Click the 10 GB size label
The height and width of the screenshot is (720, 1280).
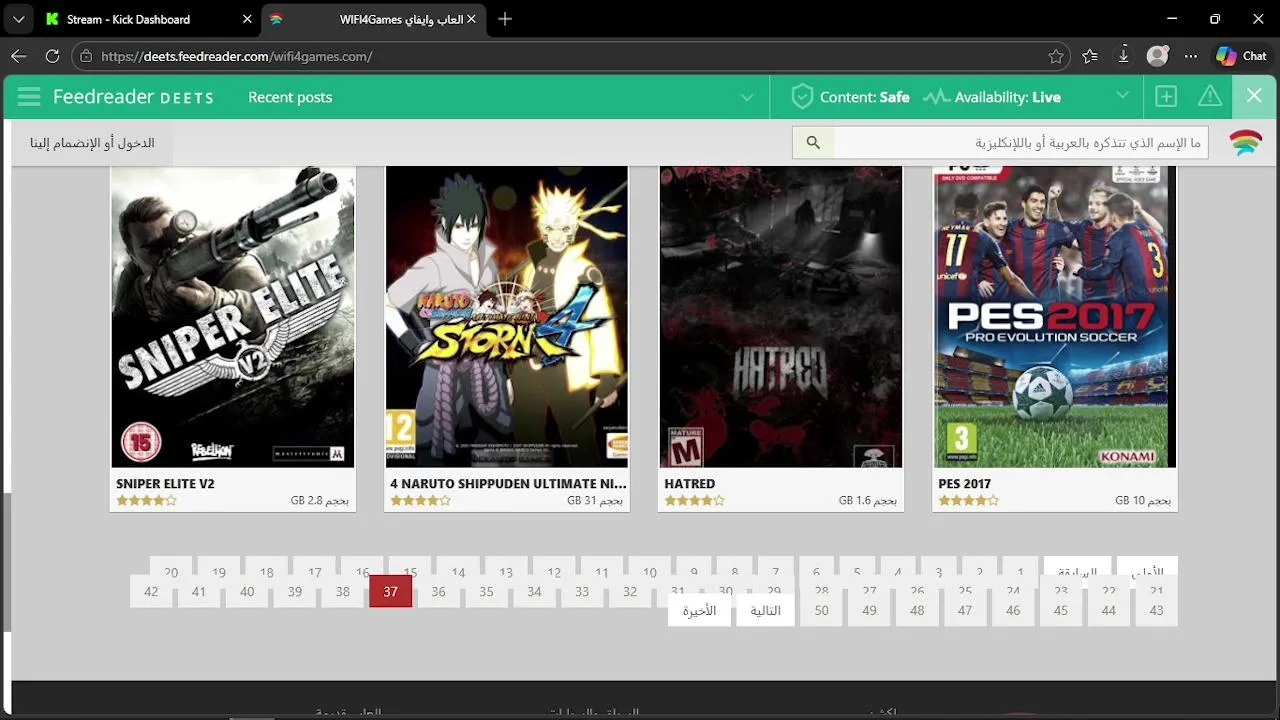(x=1143, y=500)
